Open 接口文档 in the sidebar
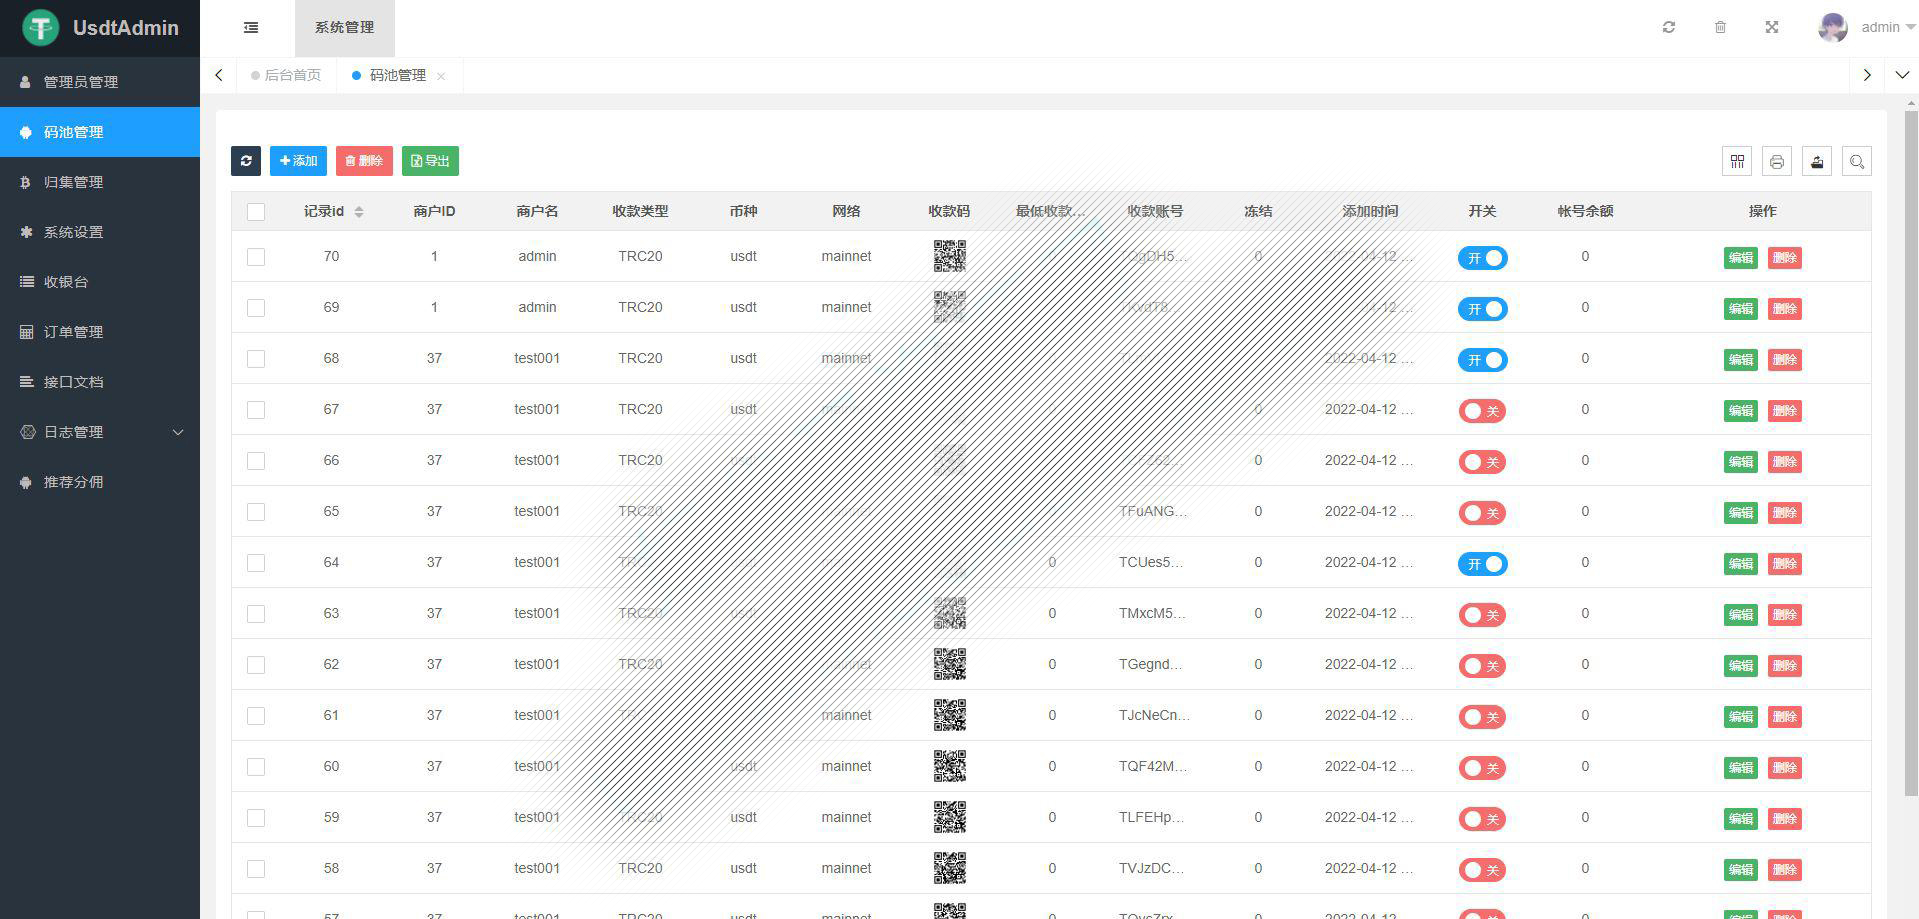This screenshot has height=919, width=1919. coord(100,382)
